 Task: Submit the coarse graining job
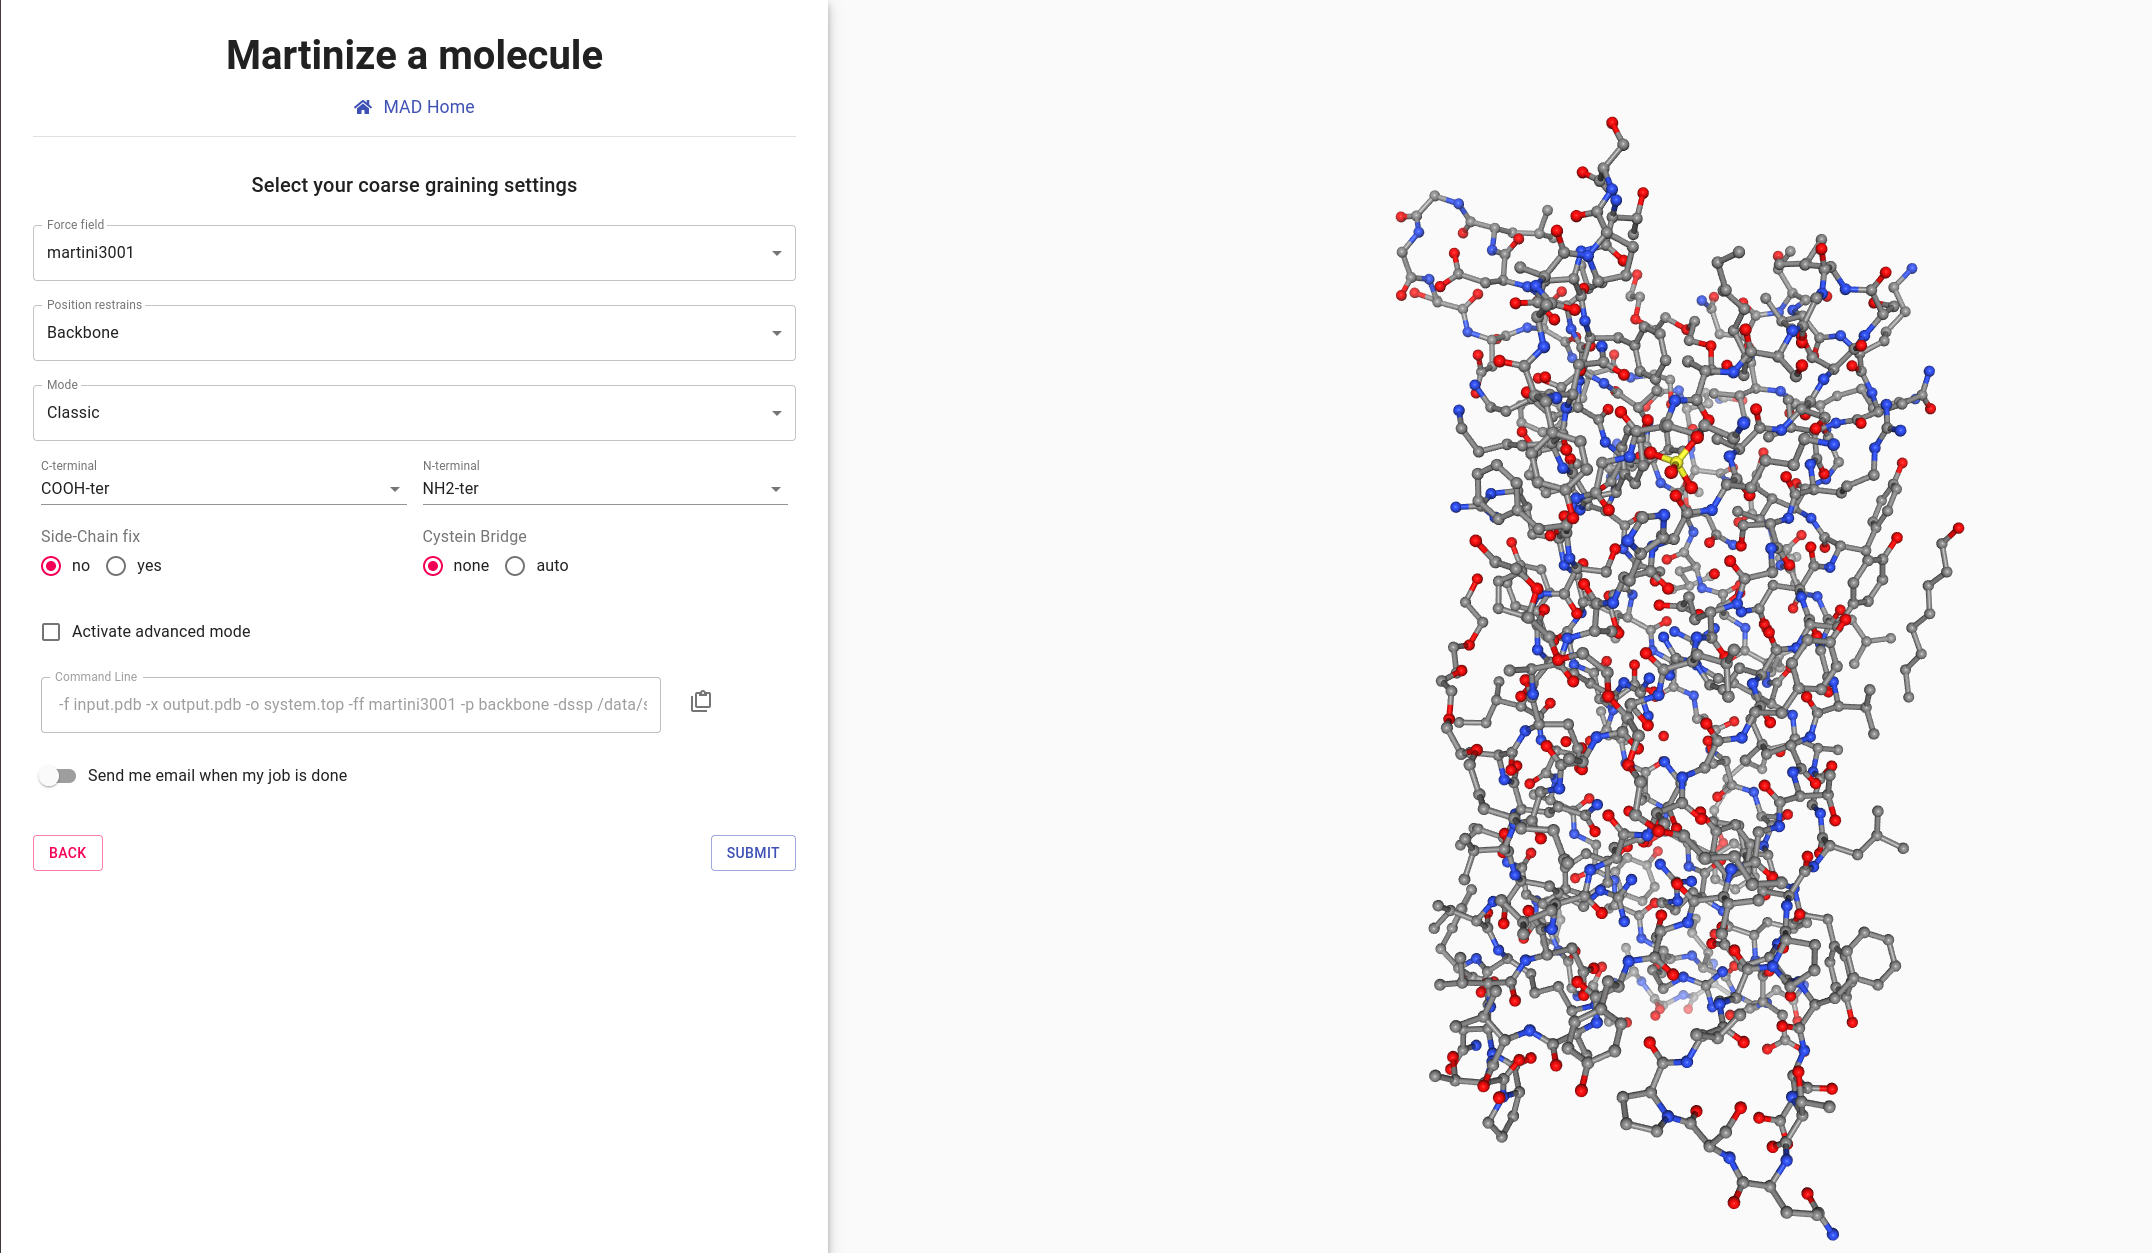point(753,853)
